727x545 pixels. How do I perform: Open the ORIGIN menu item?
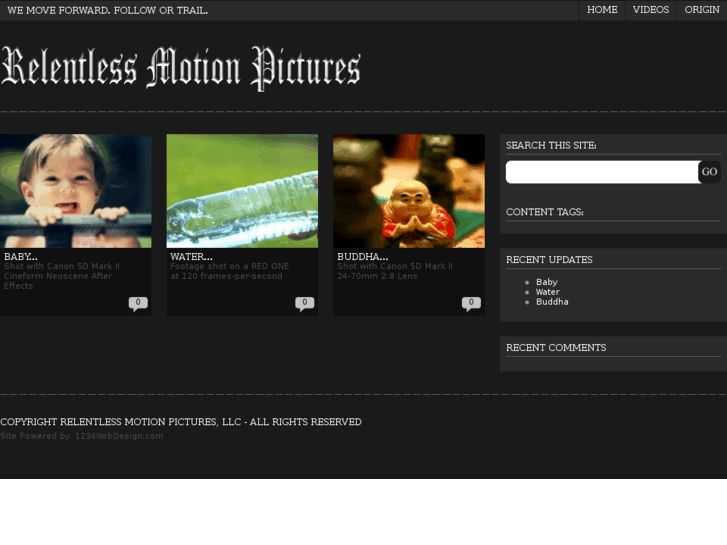coord(701,10)
